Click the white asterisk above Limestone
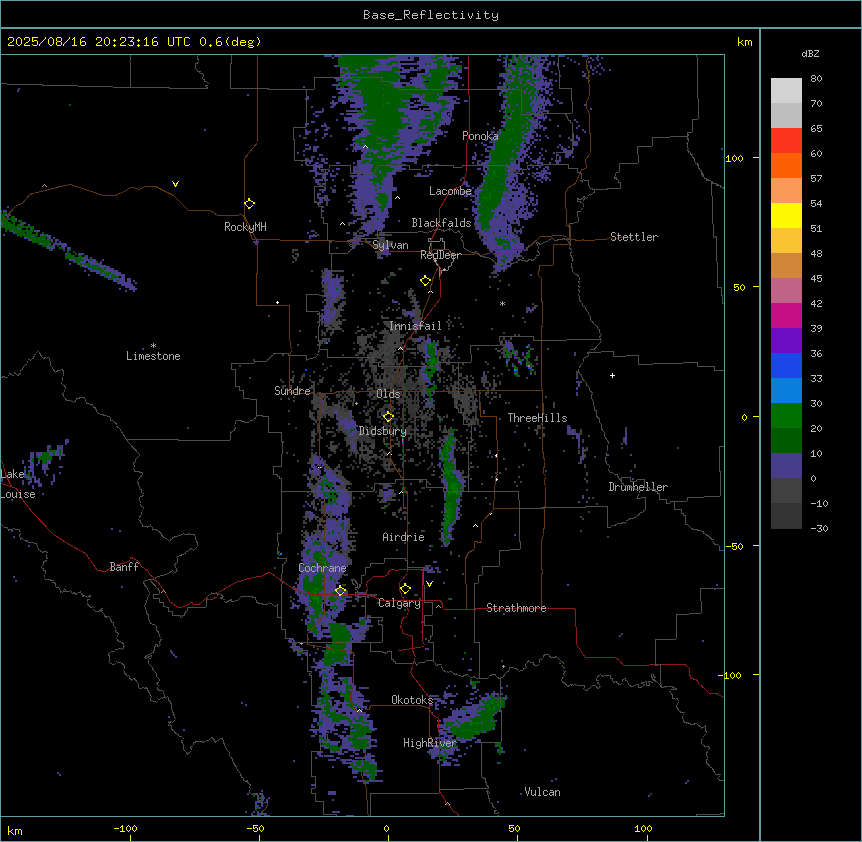Image resolution: width=862 pixels, height=842 pixels. point(153,346)
